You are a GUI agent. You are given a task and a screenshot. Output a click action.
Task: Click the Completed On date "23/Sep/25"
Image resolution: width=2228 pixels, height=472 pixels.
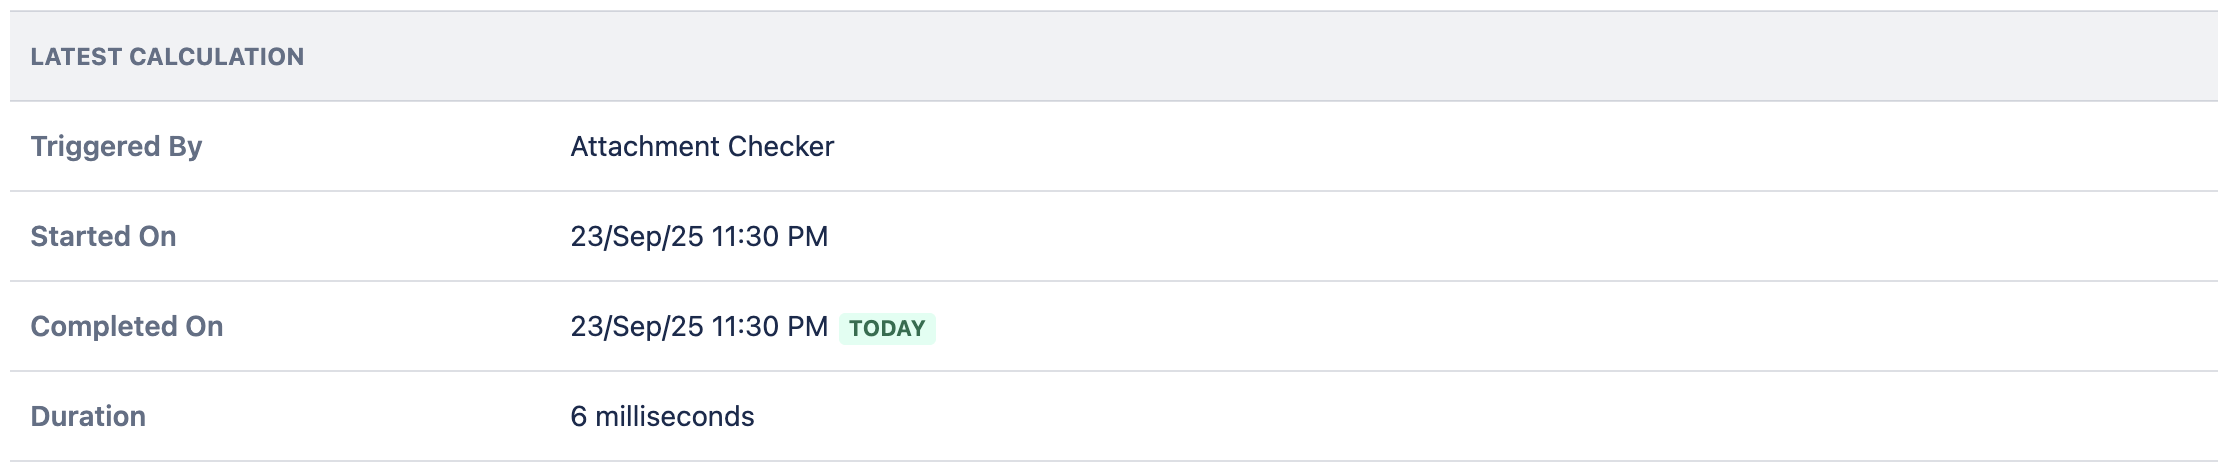[x=637, y=327]
